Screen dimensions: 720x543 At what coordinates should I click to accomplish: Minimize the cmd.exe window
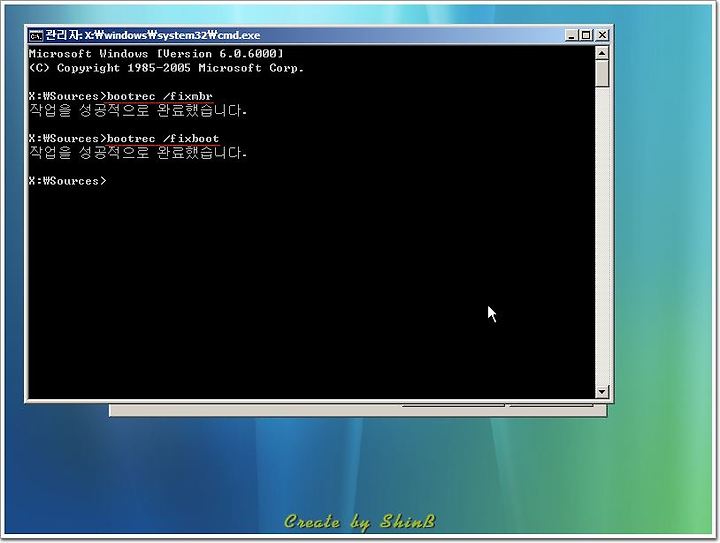[571, 35]
